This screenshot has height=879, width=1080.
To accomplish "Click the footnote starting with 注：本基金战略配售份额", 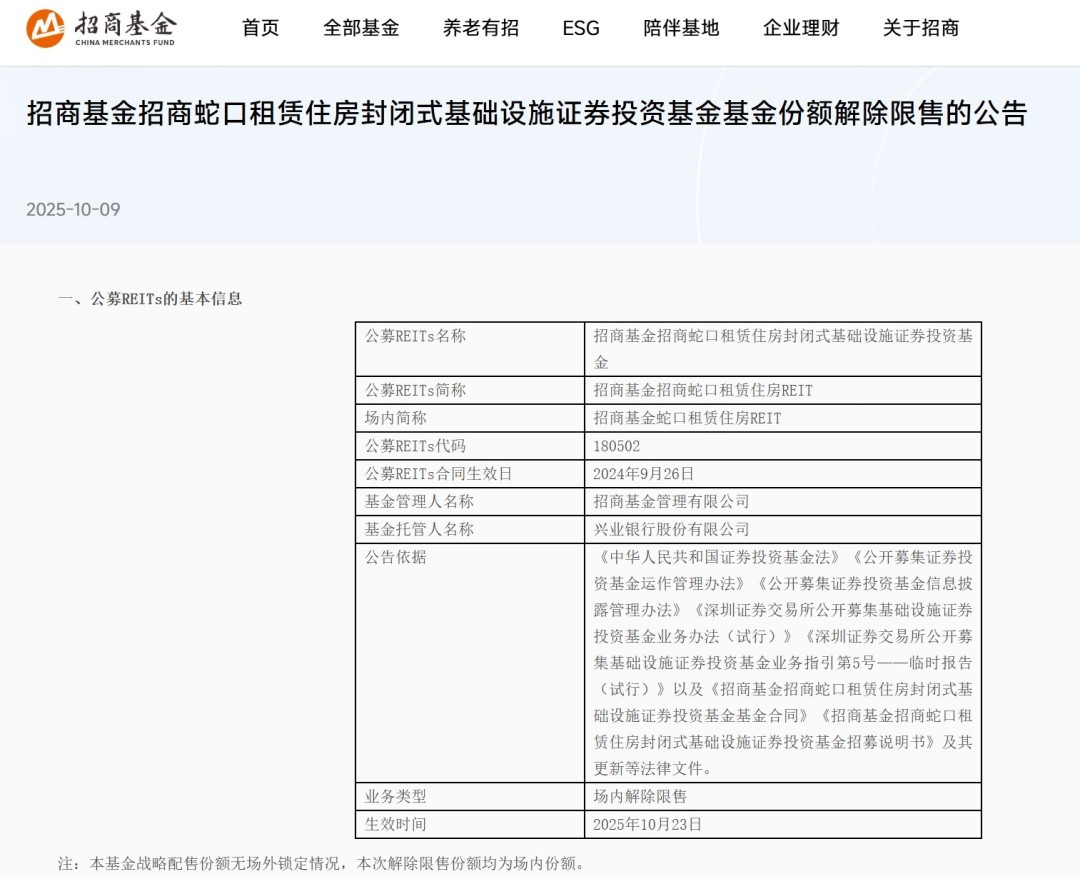I will pos(321,864).
